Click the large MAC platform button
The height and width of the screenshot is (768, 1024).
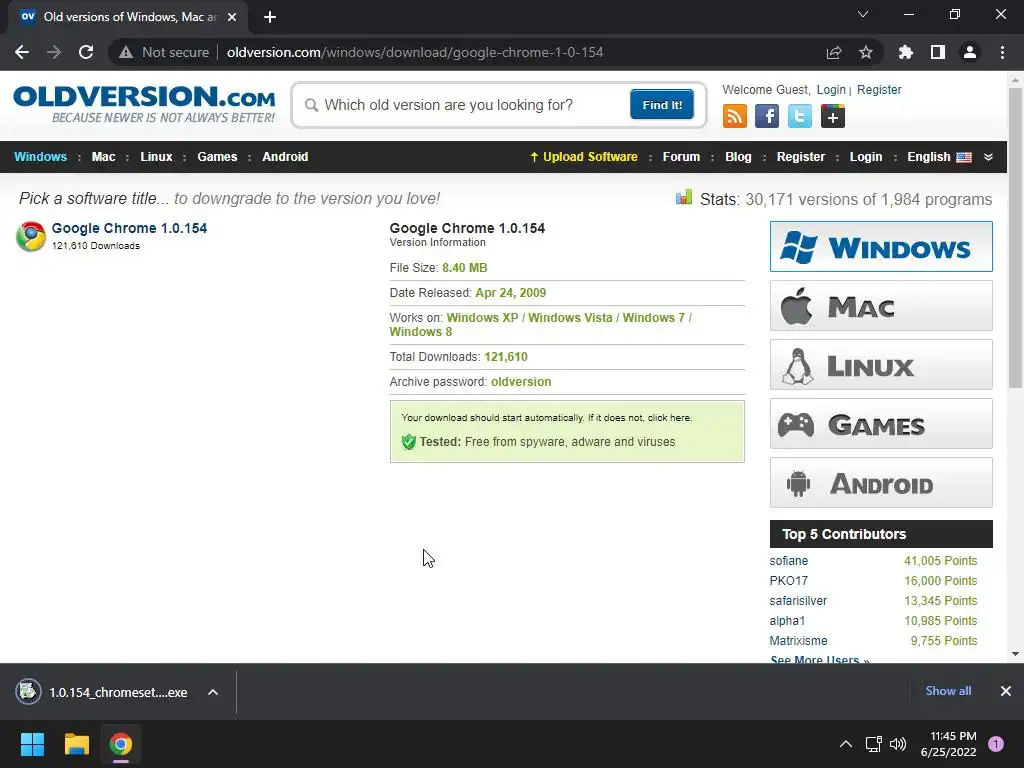881,306
